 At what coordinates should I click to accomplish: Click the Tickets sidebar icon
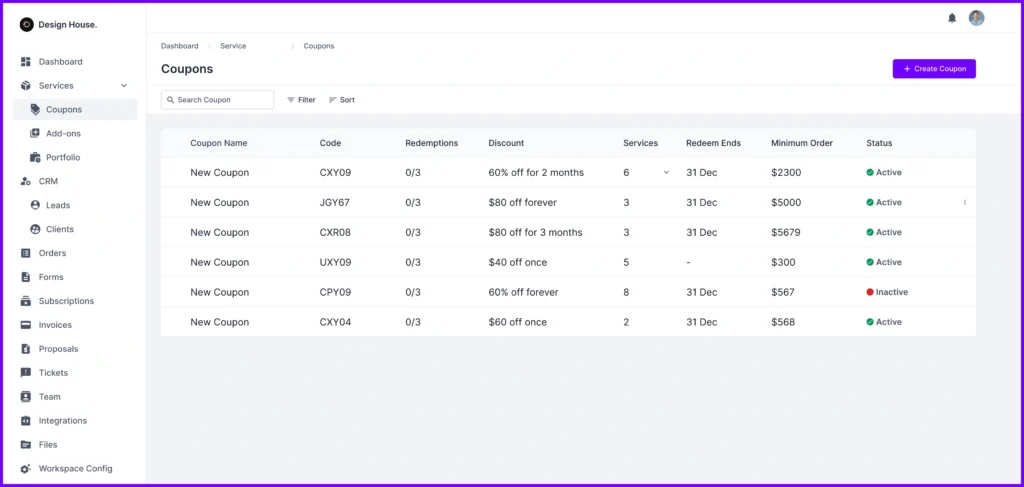point(26,373)
